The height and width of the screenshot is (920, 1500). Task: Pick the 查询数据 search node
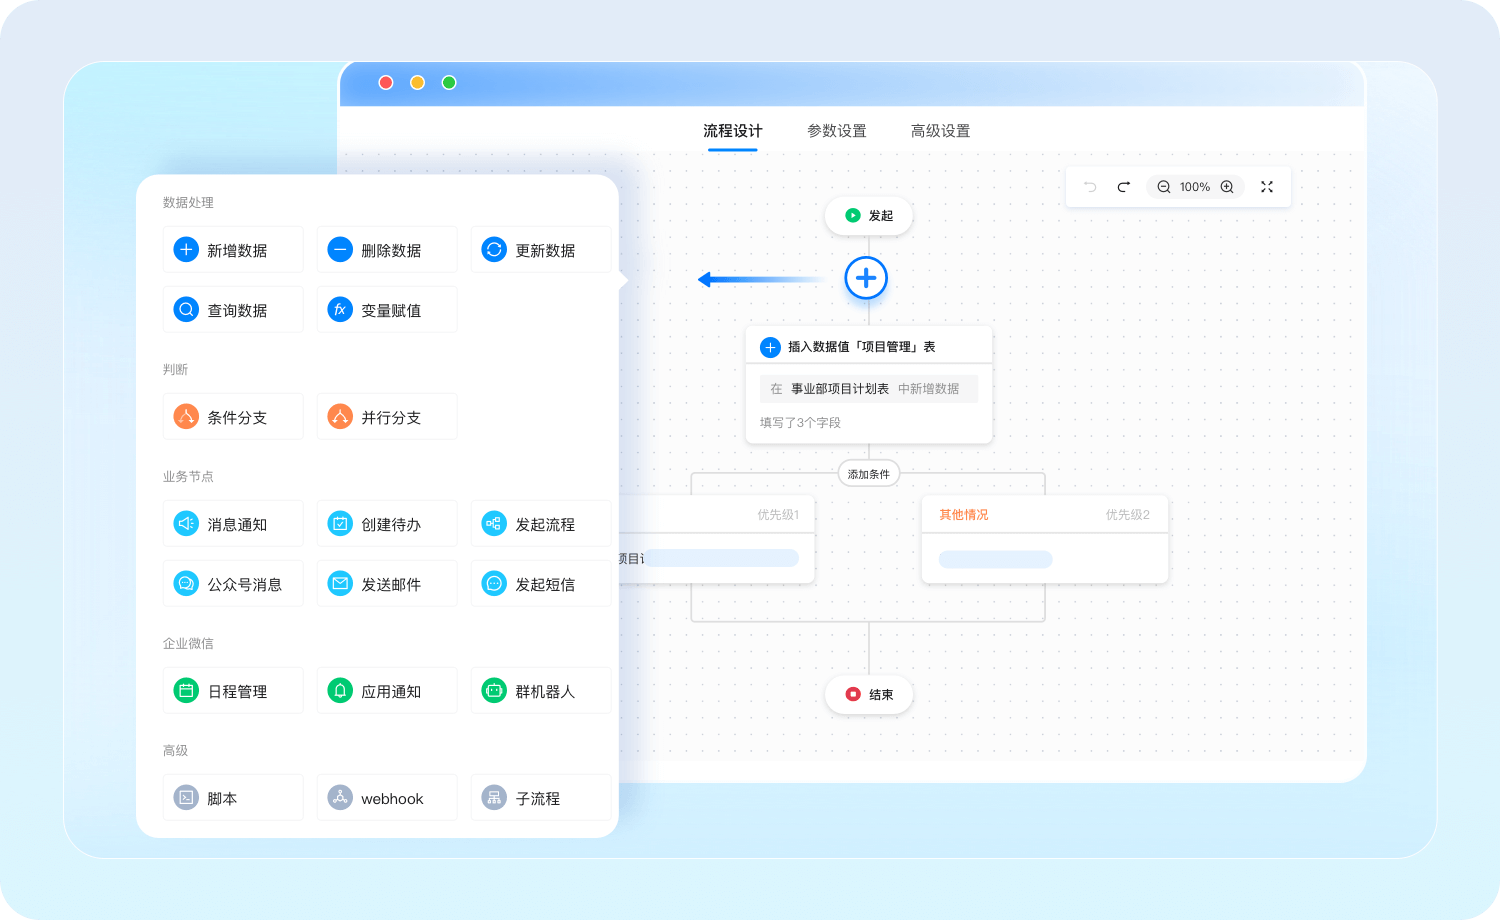click(x=232, y=310)
